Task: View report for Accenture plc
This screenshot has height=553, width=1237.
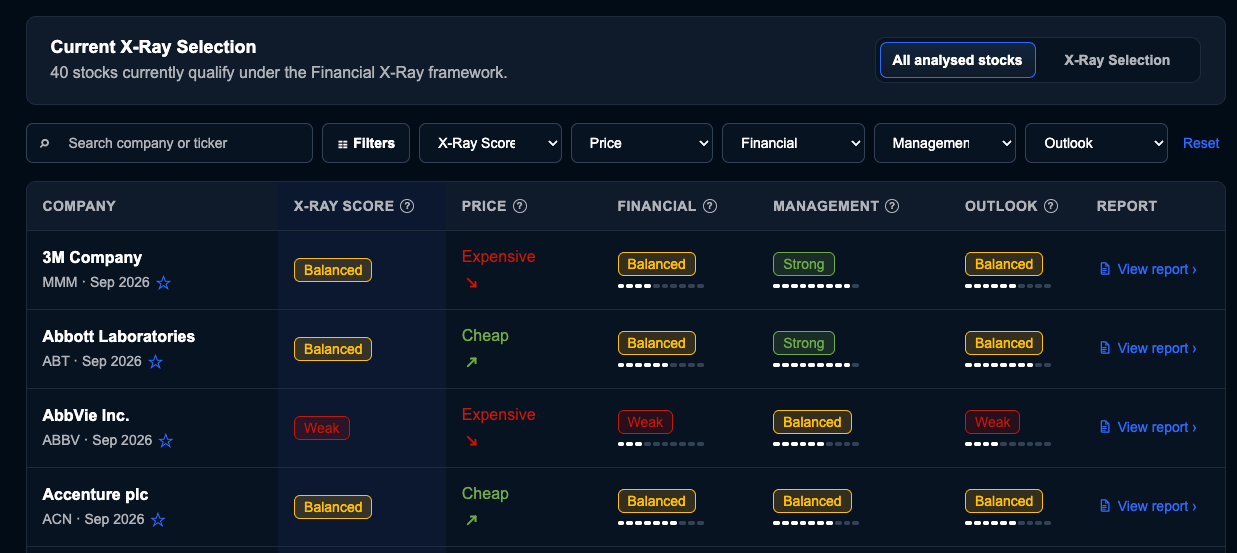Action: pyautogui.click(x=1148, y=506)
